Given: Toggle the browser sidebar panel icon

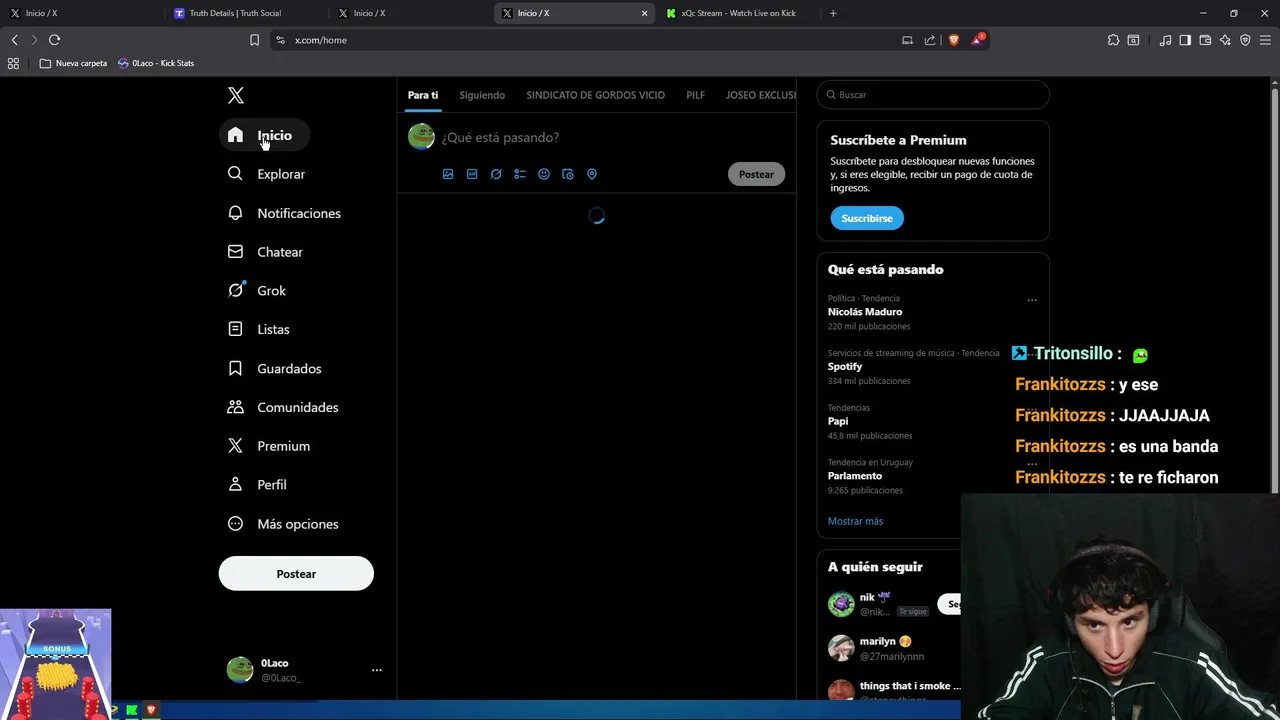Looking at the screenshot, I should 1185,40.
